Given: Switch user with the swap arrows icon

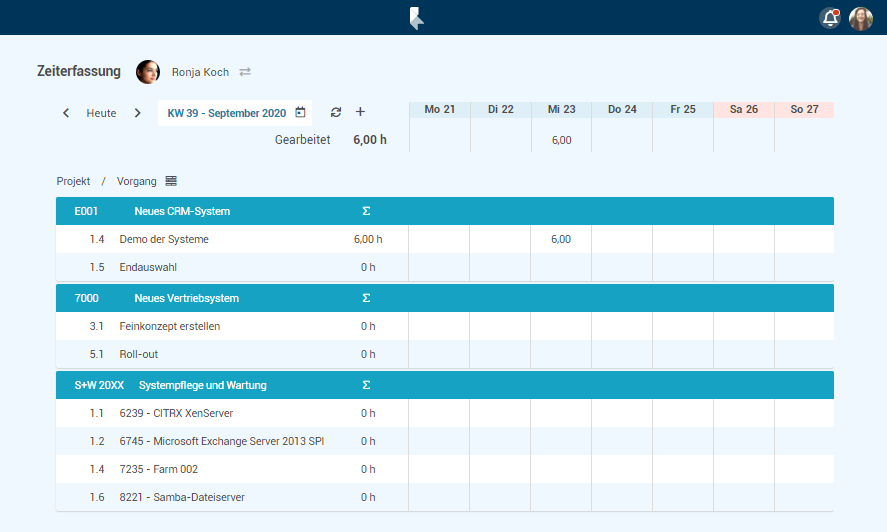Looking at the screenshot, I should 245,72.
